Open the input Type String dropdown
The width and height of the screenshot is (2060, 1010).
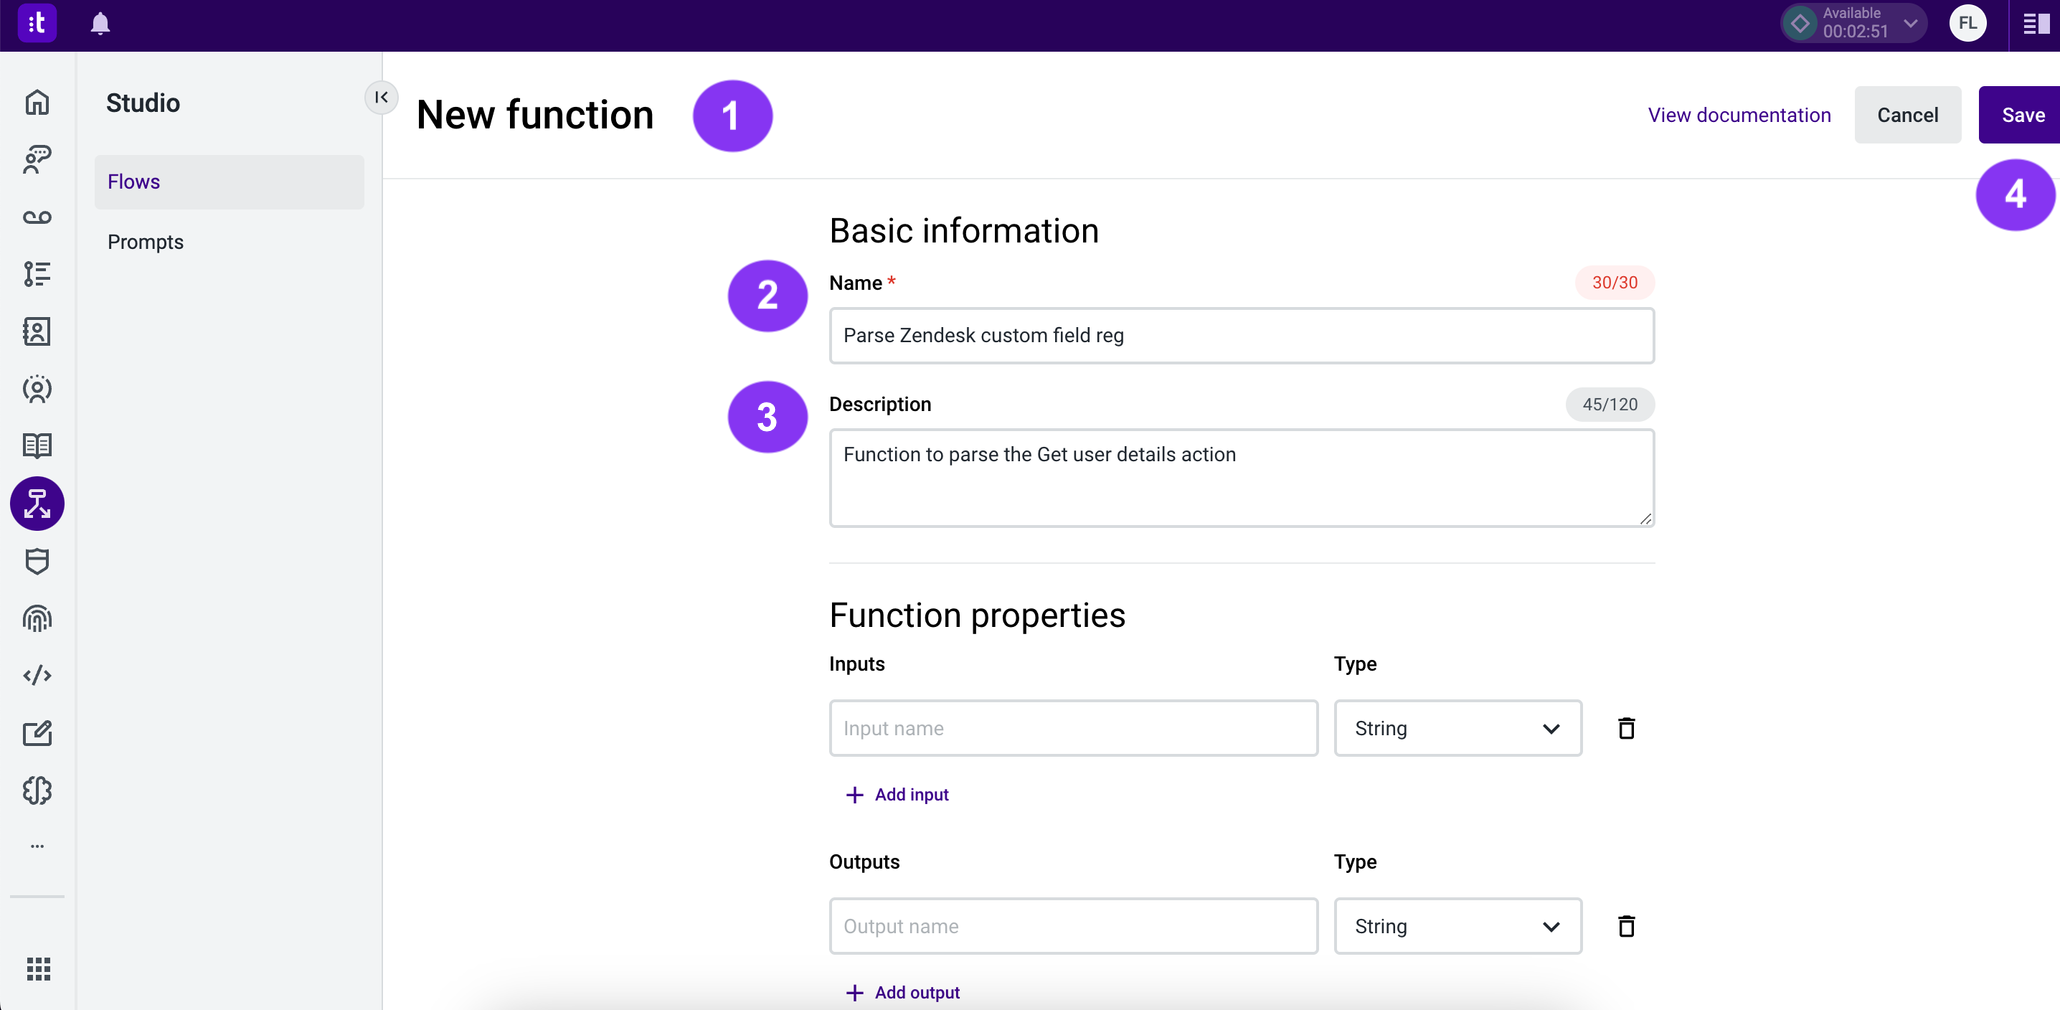coord(1457,728)
